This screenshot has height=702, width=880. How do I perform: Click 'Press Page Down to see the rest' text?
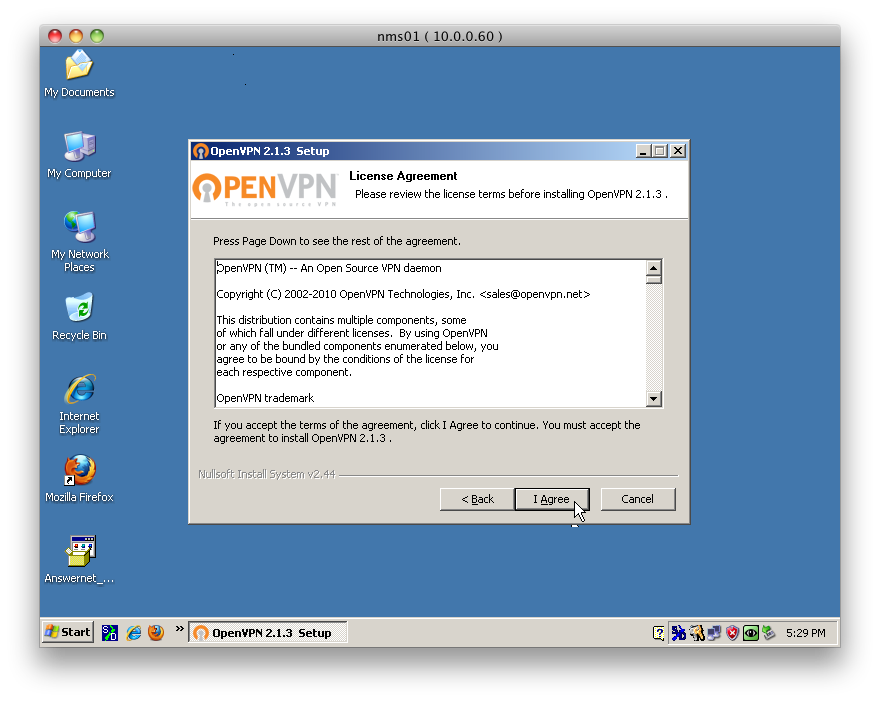(x=337, y=241)
